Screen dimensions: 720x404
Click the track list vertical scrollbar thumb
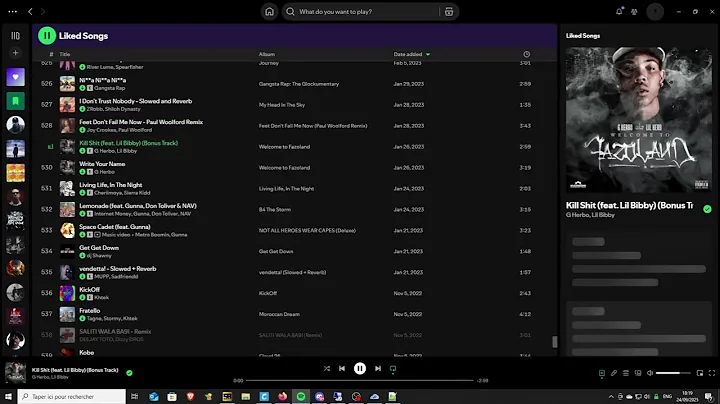[555, 342]
